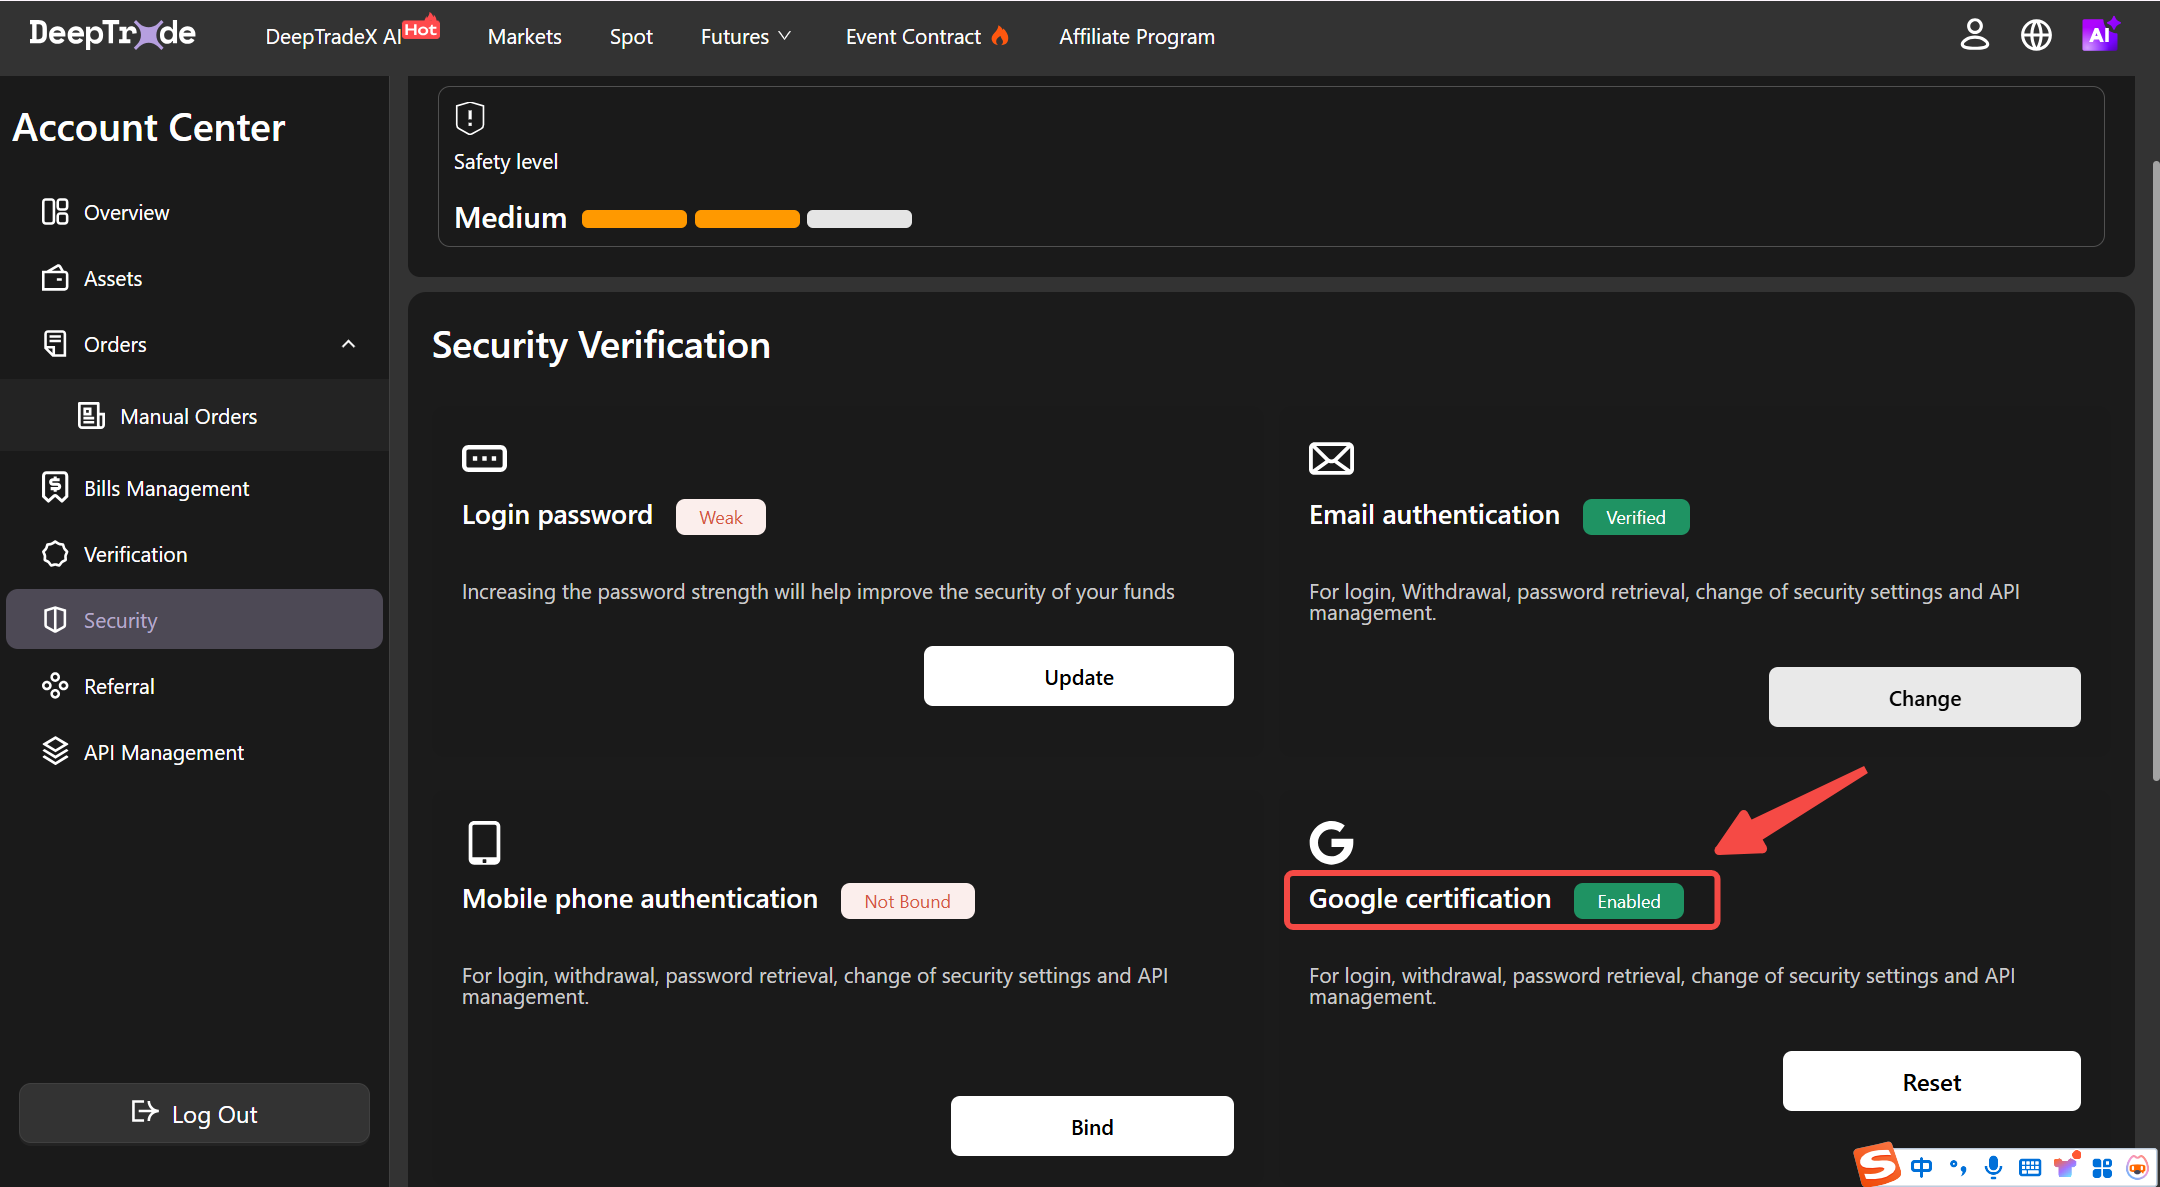The width and height of the screenshot is (2160, 1187).
Task: Toggle Chinese input mode in IME bar
Action: click(1921, 1167)
